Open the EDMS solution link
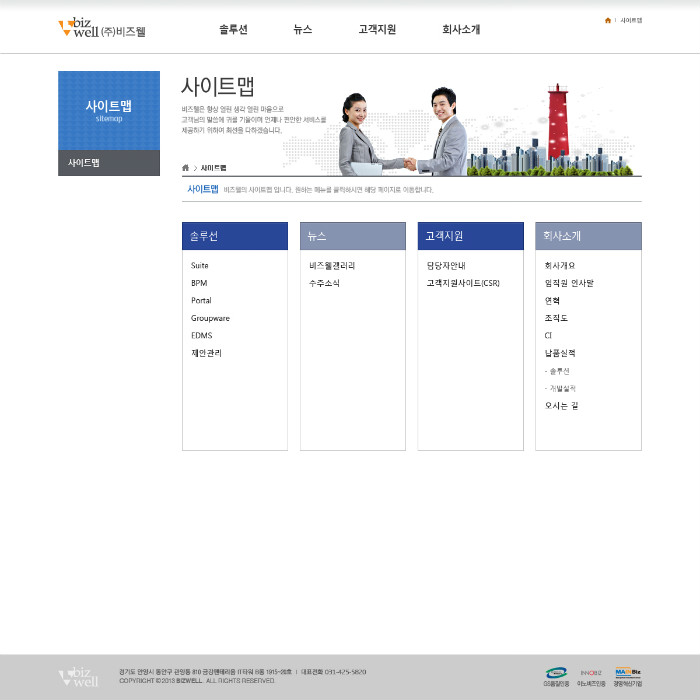 [x=202, y=336]
